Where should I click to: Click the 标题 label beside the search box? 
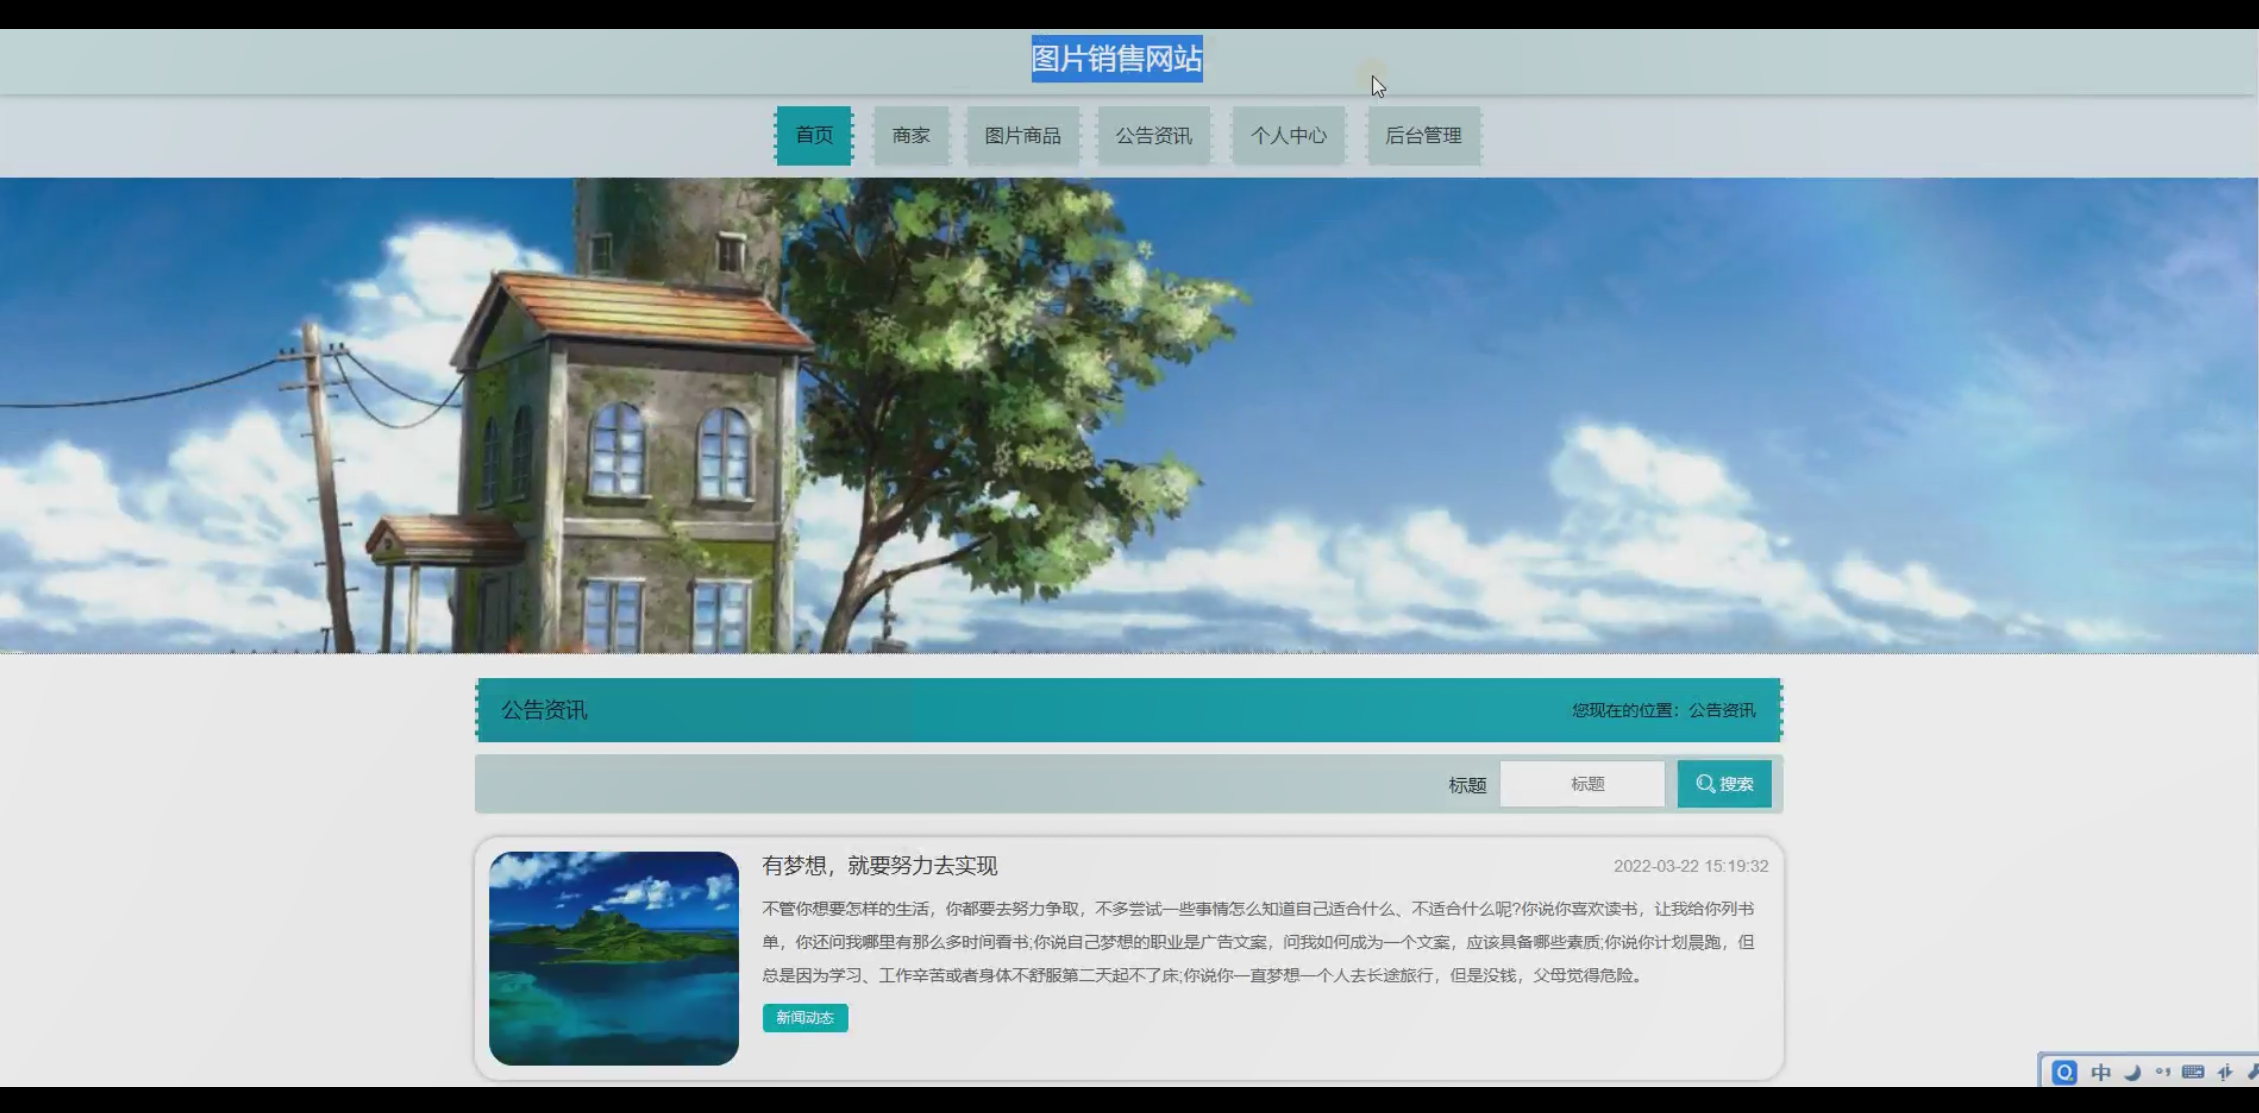1467,785
